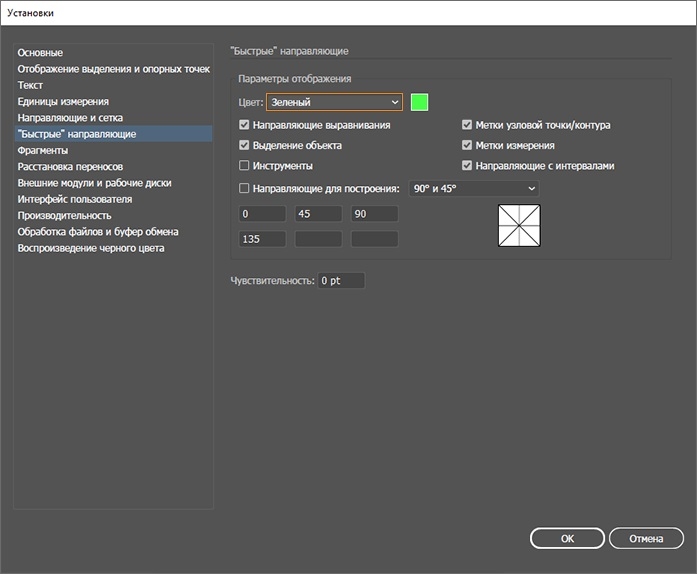The image size is (697, 574).
Task: Click the Чувствительность input field
Action: pyautogui.click(x=341, y=281)
